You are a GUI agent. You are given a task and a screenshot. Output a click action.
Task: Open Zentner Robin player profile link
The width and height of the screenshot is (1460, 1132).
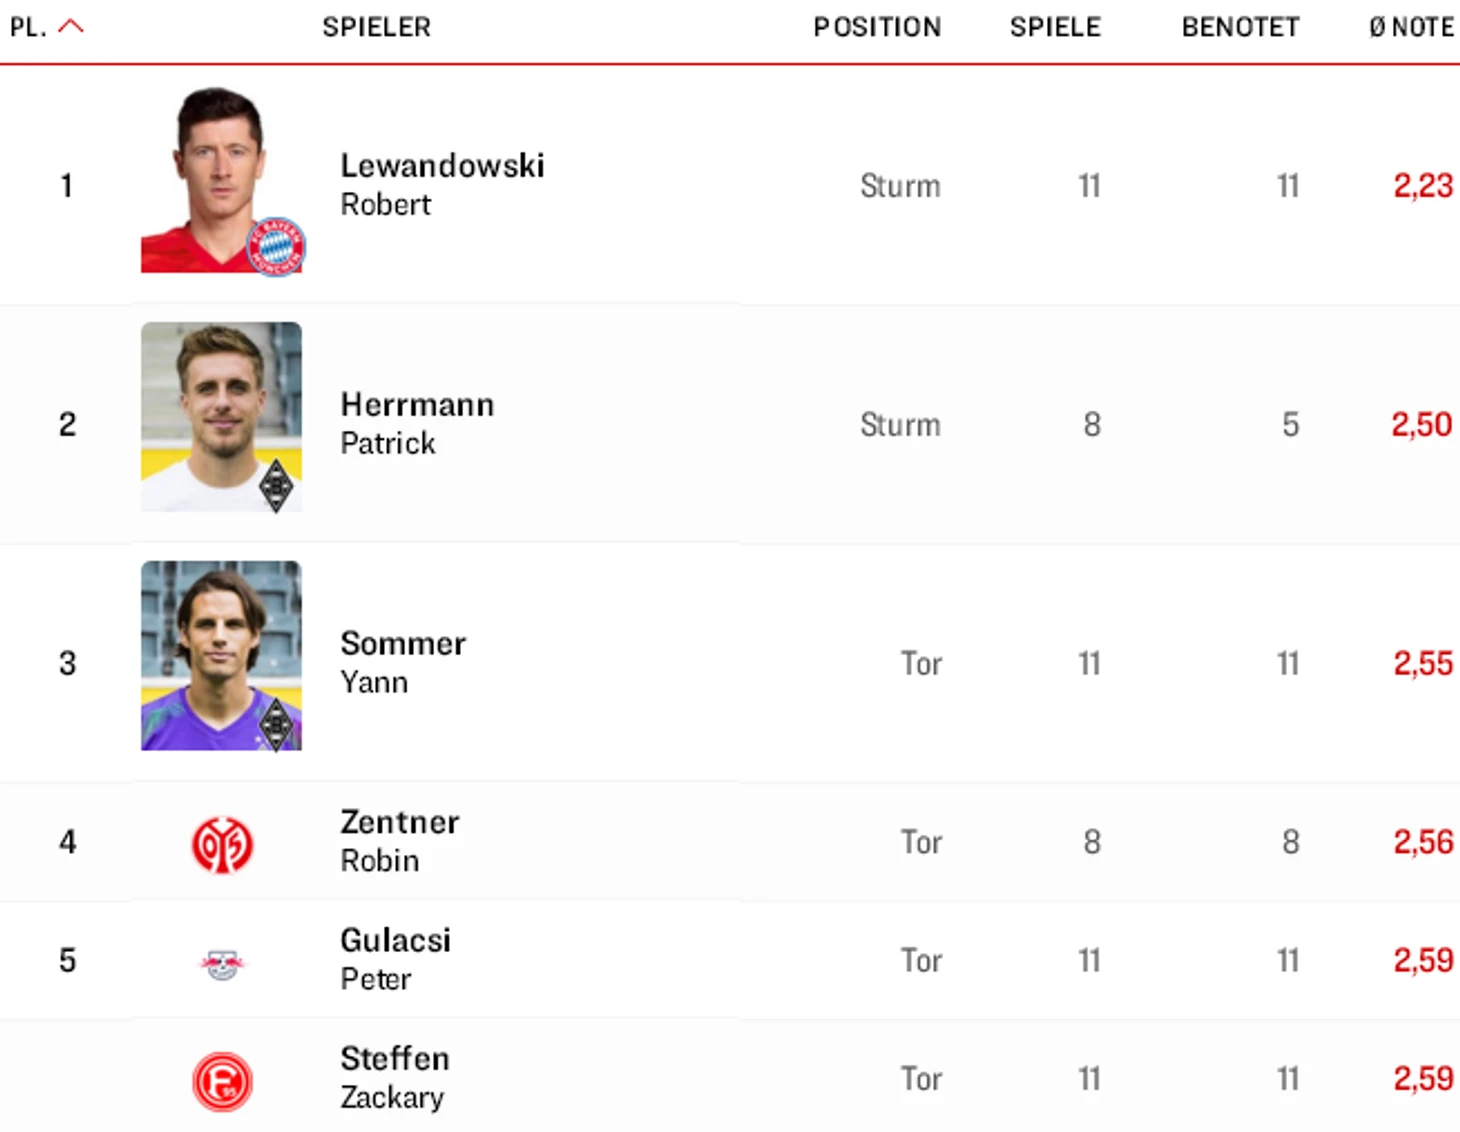399,841
